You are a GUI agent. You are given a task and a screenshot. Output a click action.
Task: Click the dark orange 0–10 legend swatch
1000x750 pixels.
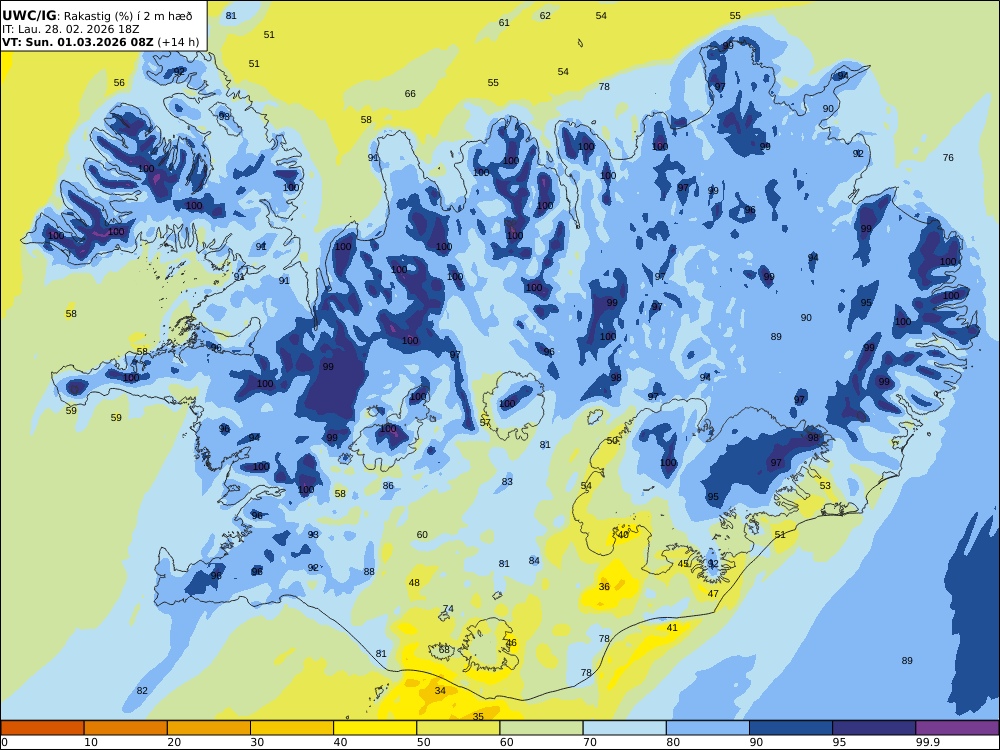click(42, 728)
